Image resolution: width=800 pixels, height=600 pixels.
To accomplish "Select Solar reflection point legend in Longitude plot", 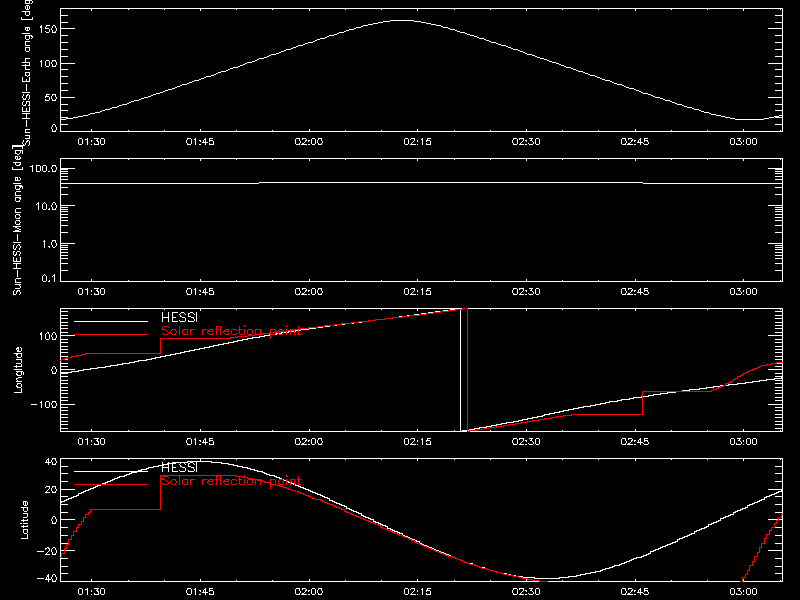I will pyautogui.click(x=231, y=331).
